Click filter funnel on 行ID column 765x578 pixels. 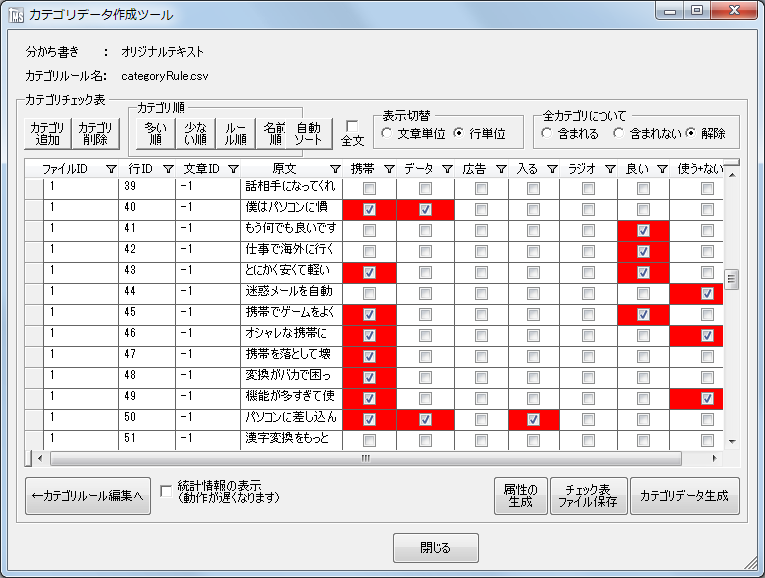point(167,169)
